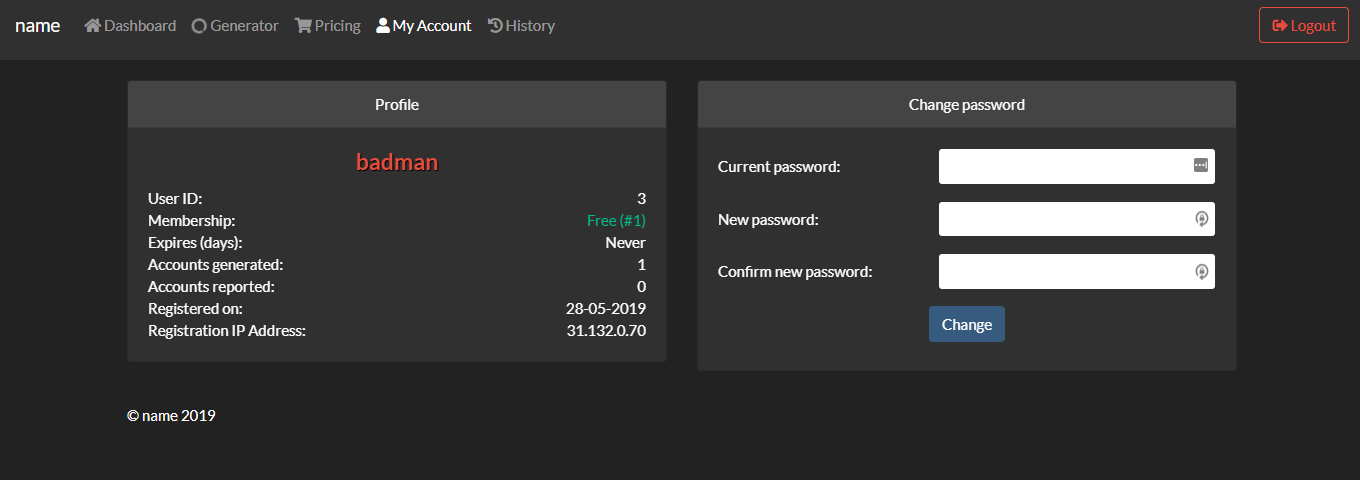This screenshot has width=1360, height=480.
Task: Click password manager icon in Current password field
Action: pyautogui.click(x=1201, y=165)
